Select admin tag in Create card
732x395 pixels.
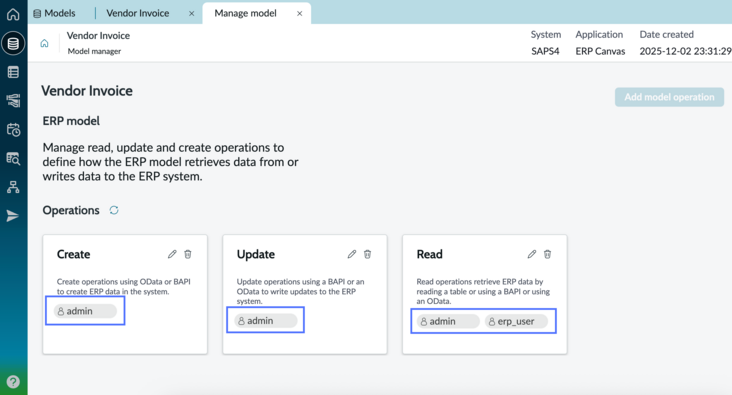[x=85, y=311]
